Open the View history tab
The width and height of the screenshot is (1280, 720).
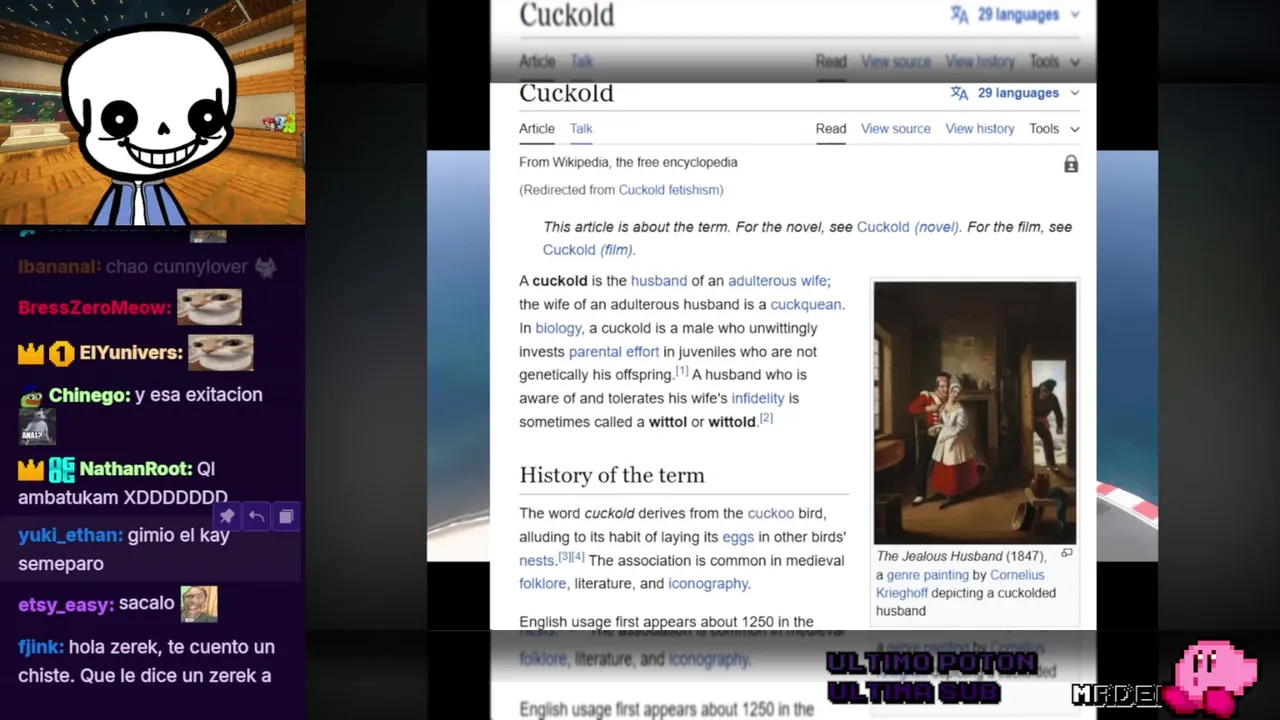point(980,128)
